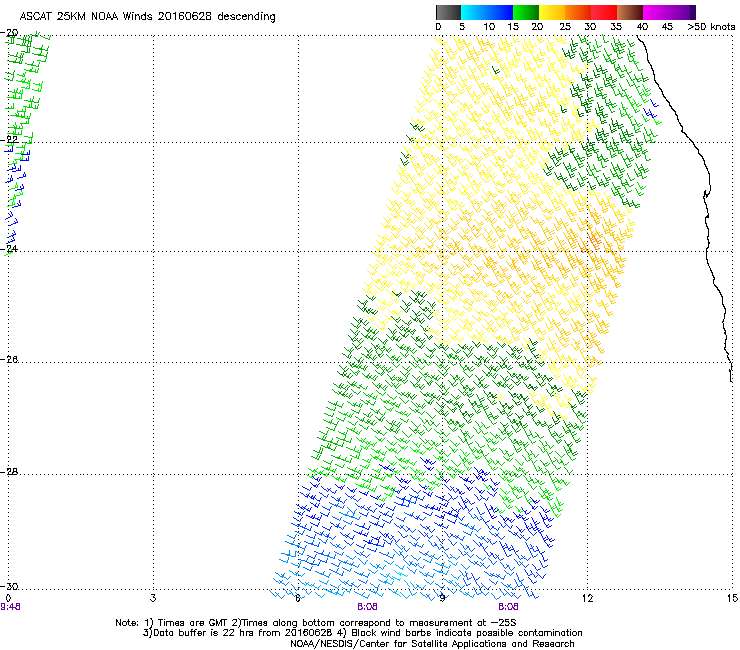Click the '20' legend scale label under the color bar
Image resolution: width=740 pixels, height=650 pixels.
pos(537,27)
